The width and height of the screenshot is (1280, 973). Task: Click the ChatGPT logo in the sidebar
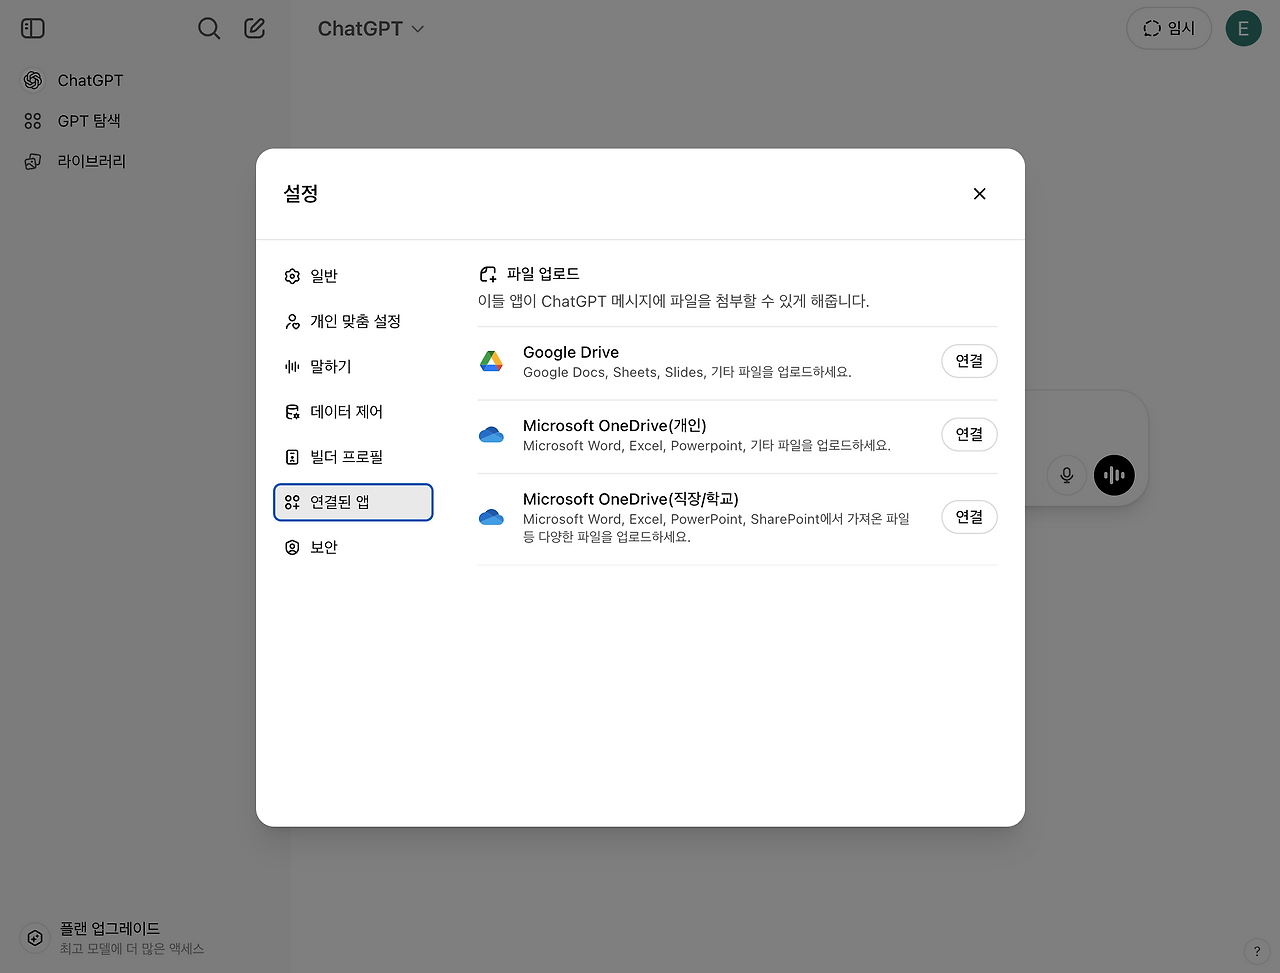[x=34, y=79]
